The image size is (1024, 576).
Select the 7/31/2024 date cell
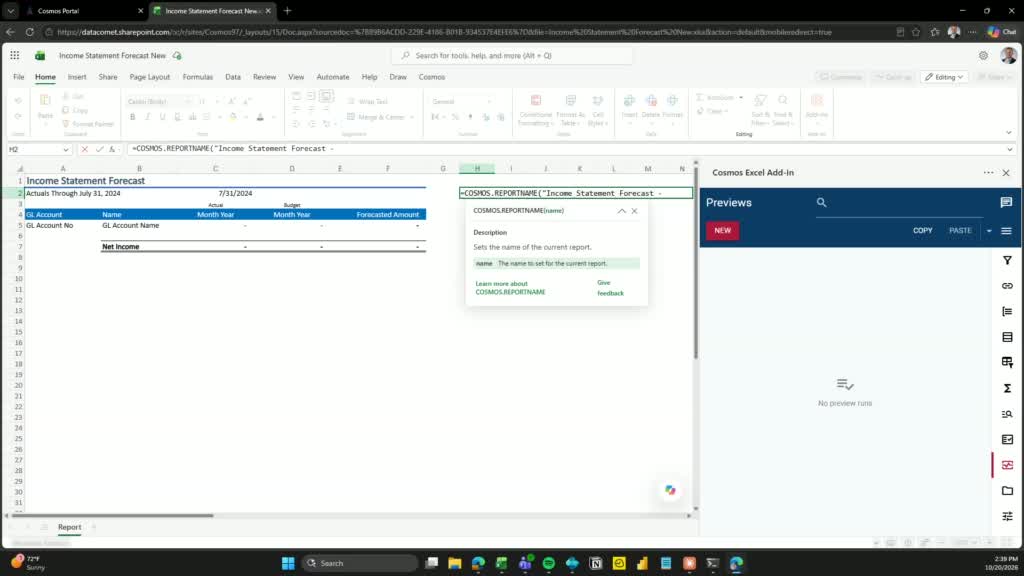(x=215, y=193)
